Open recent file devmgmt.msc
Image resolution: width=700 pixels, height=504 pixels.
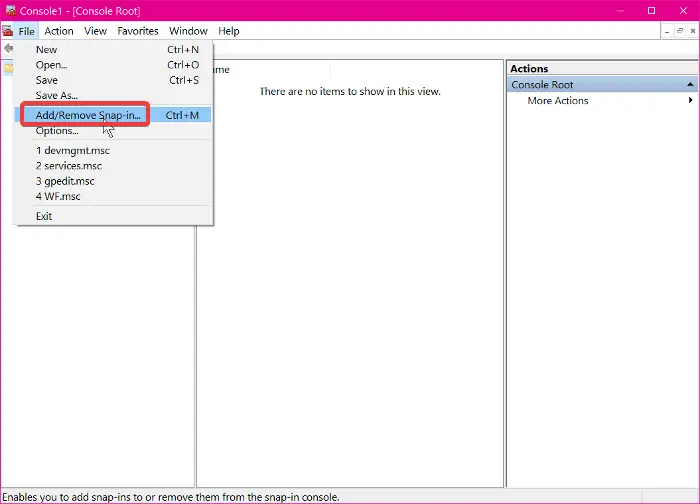[114, 150]
